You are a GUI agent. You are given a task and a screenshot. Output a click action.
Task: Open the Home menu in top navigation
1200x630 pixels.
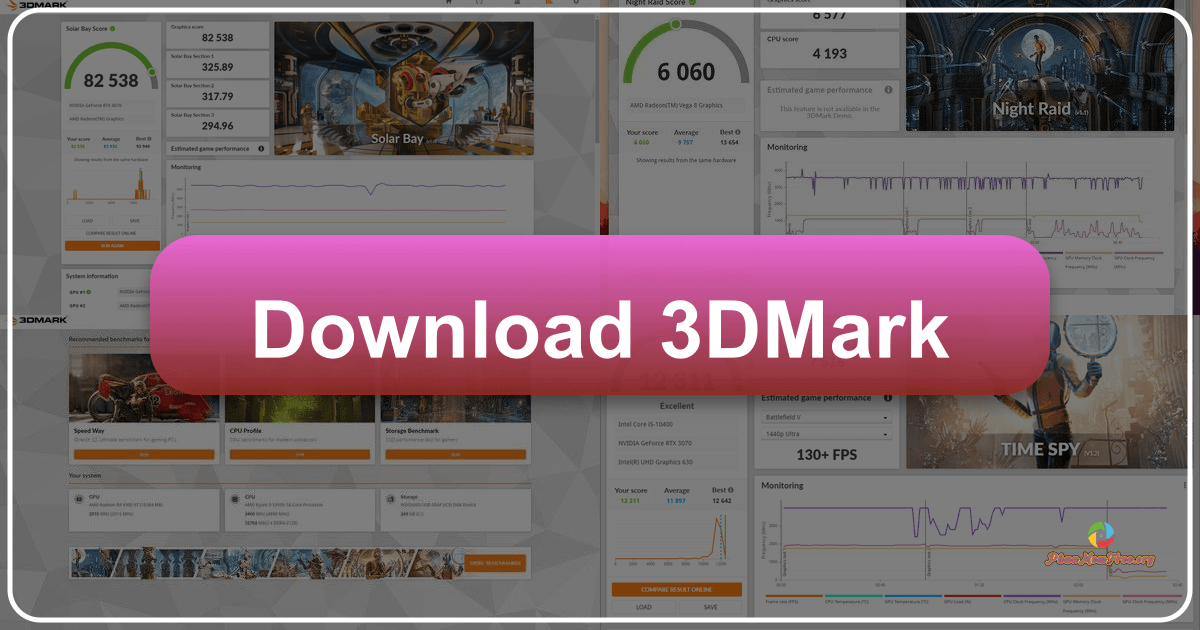coord(448,3)
